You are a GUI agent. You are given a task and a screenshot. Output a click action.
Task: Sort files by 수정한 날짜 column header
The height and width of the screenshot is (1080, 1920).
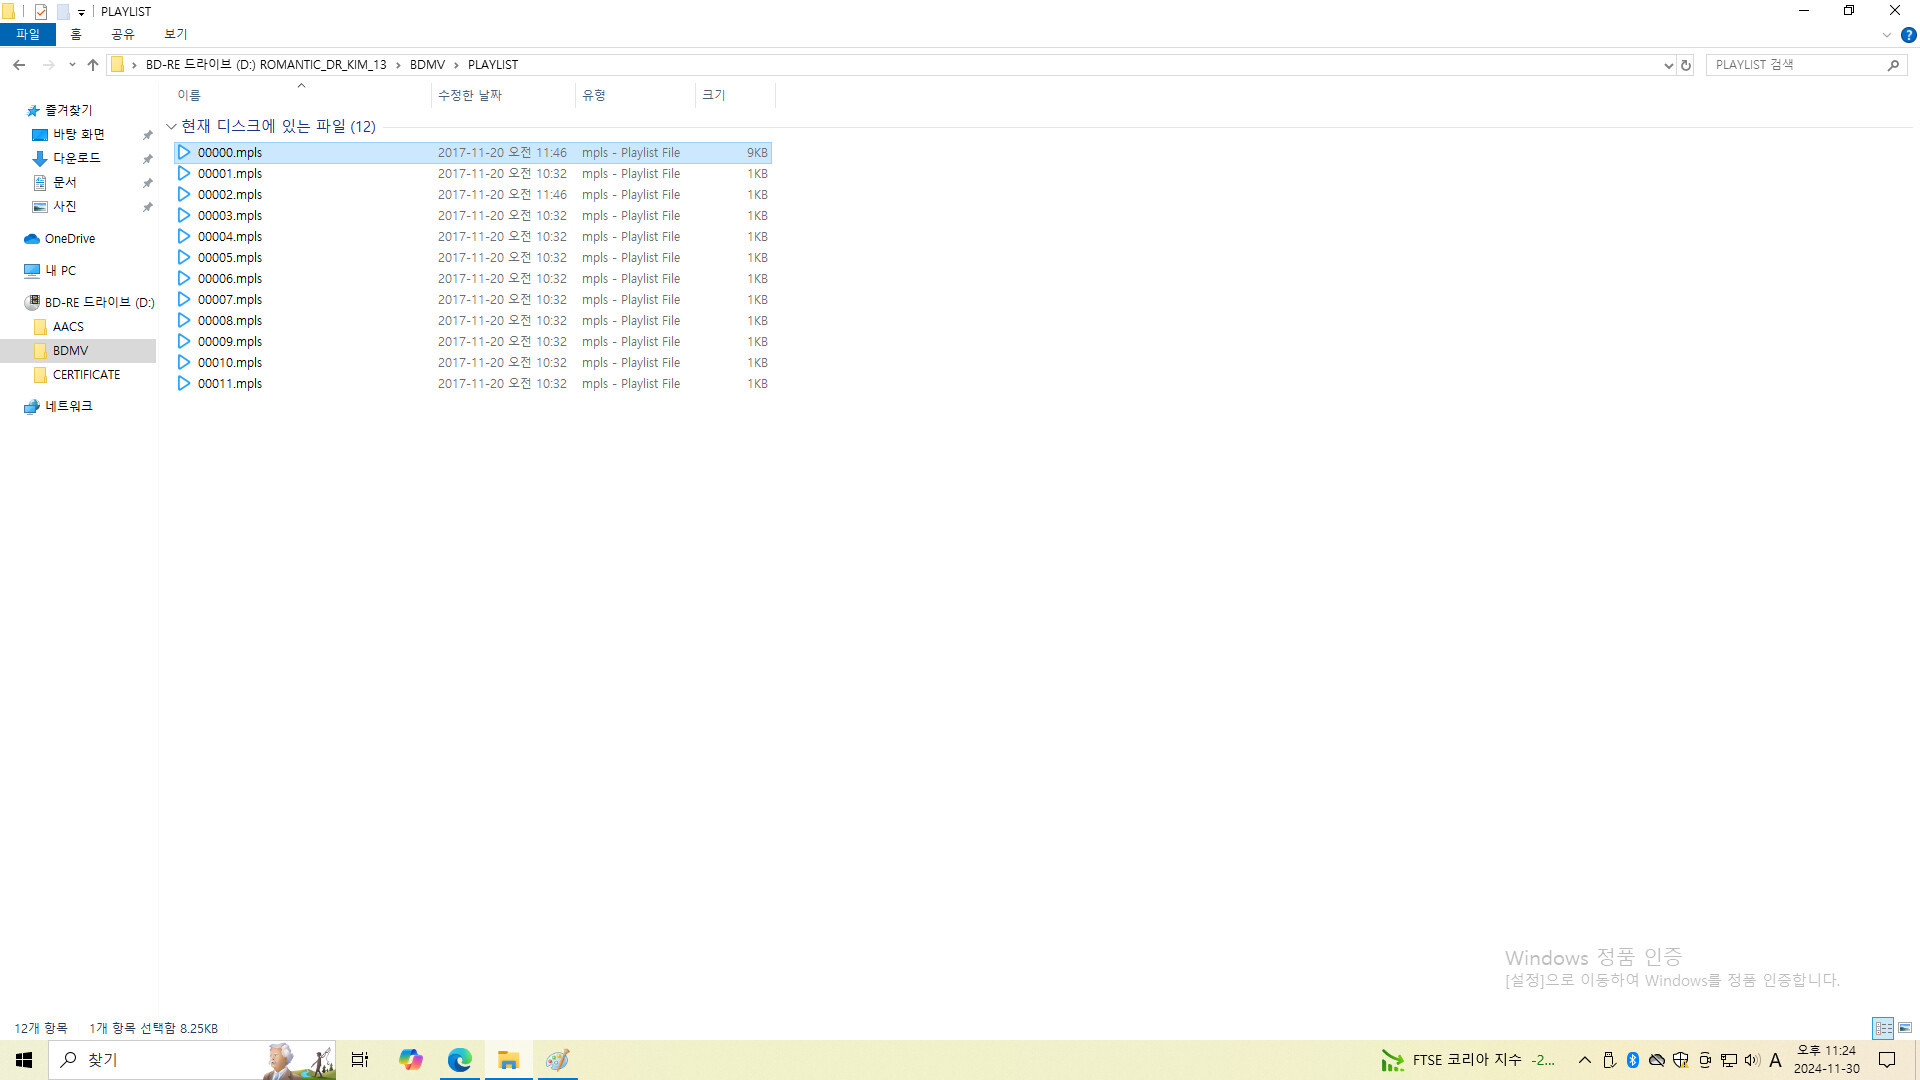click(x=470, y=95)
